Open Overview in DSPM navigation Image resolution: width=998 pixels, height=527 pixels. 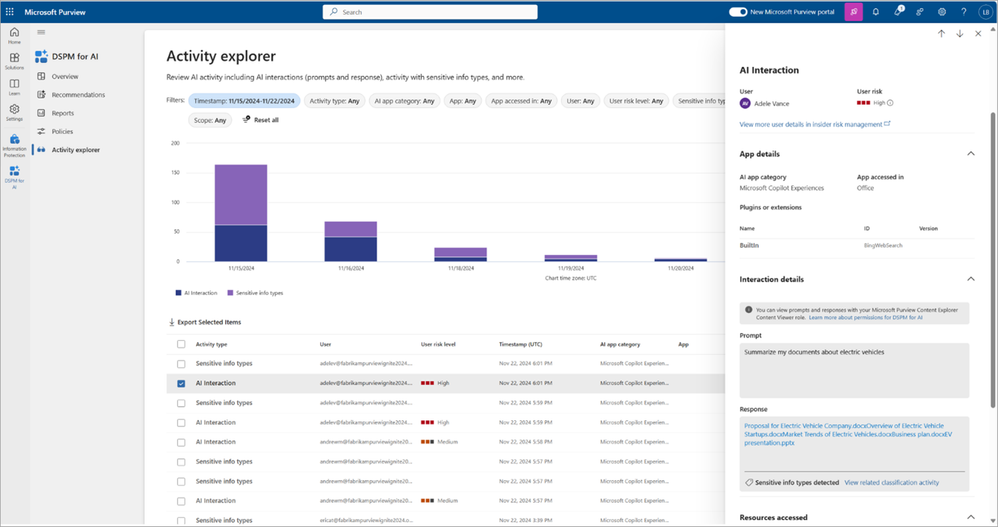coord(65,76)
